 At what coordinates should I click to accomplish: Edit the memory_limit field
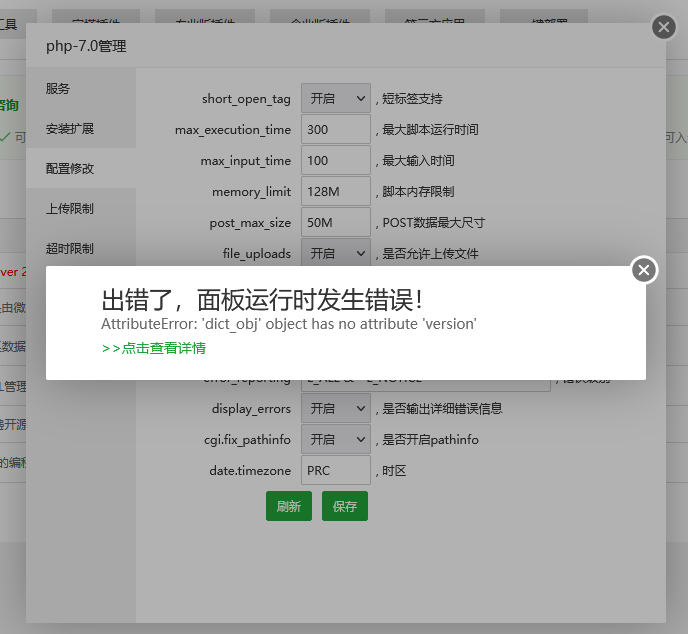tap(336, 191)
